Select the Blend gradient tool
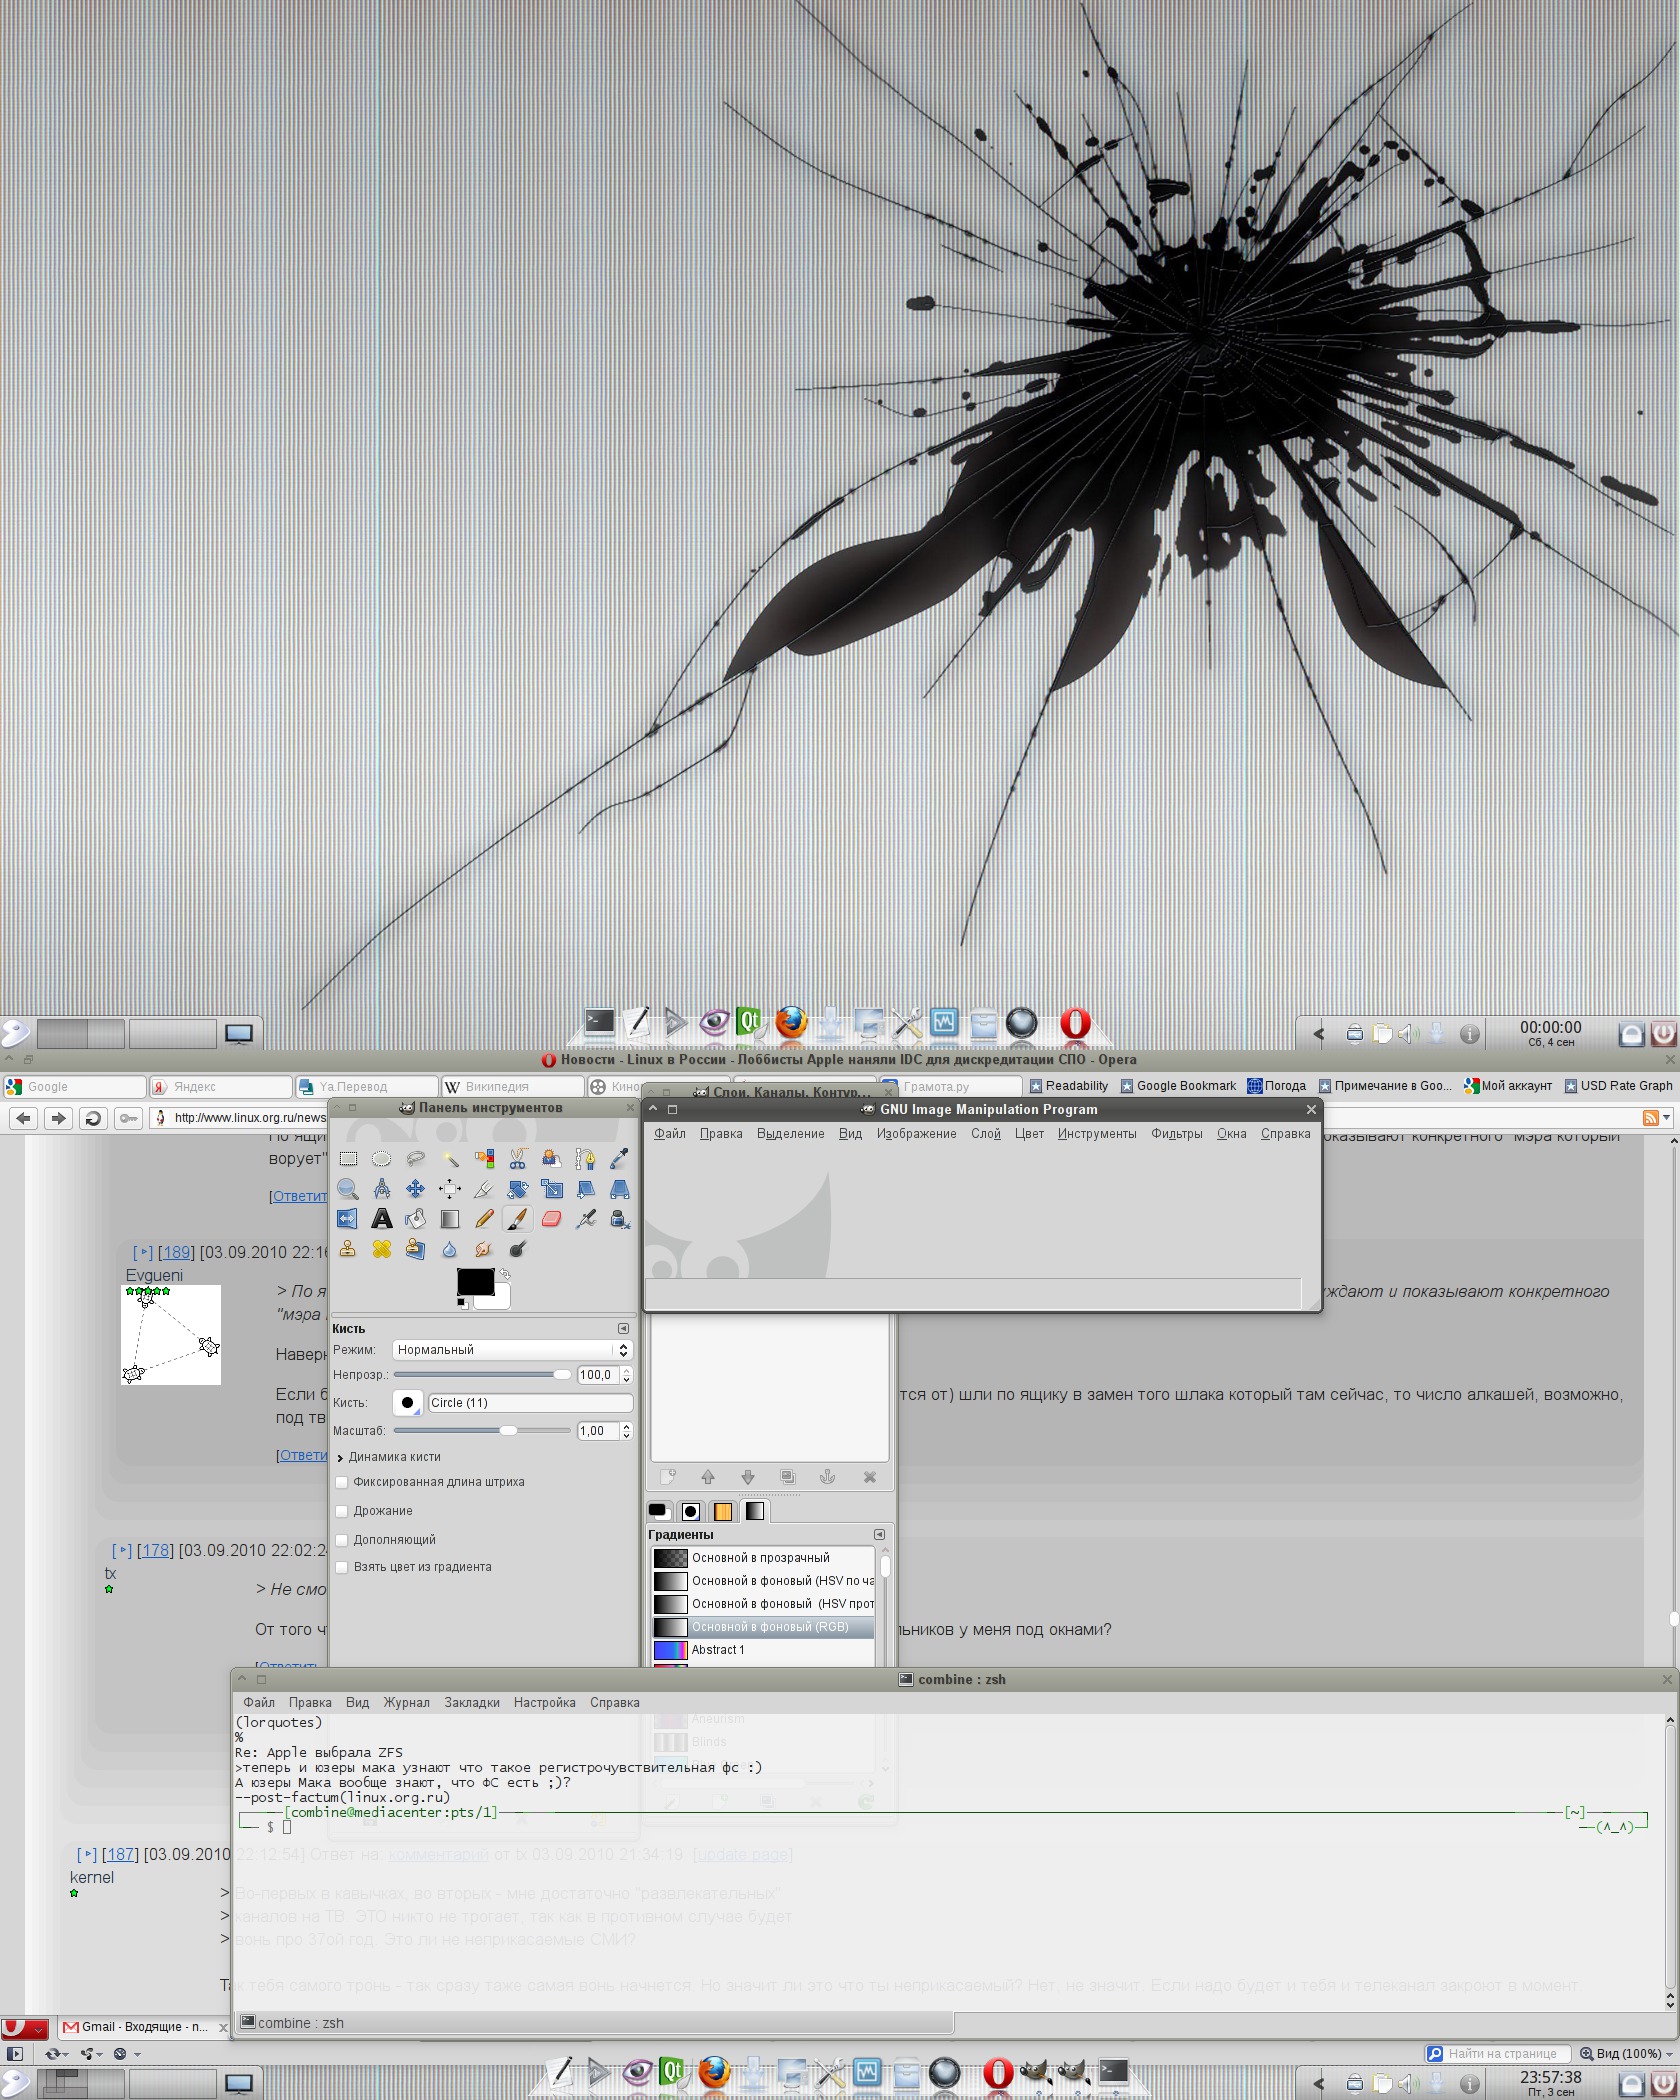1680x2100 pixels. coord(450,1218)
